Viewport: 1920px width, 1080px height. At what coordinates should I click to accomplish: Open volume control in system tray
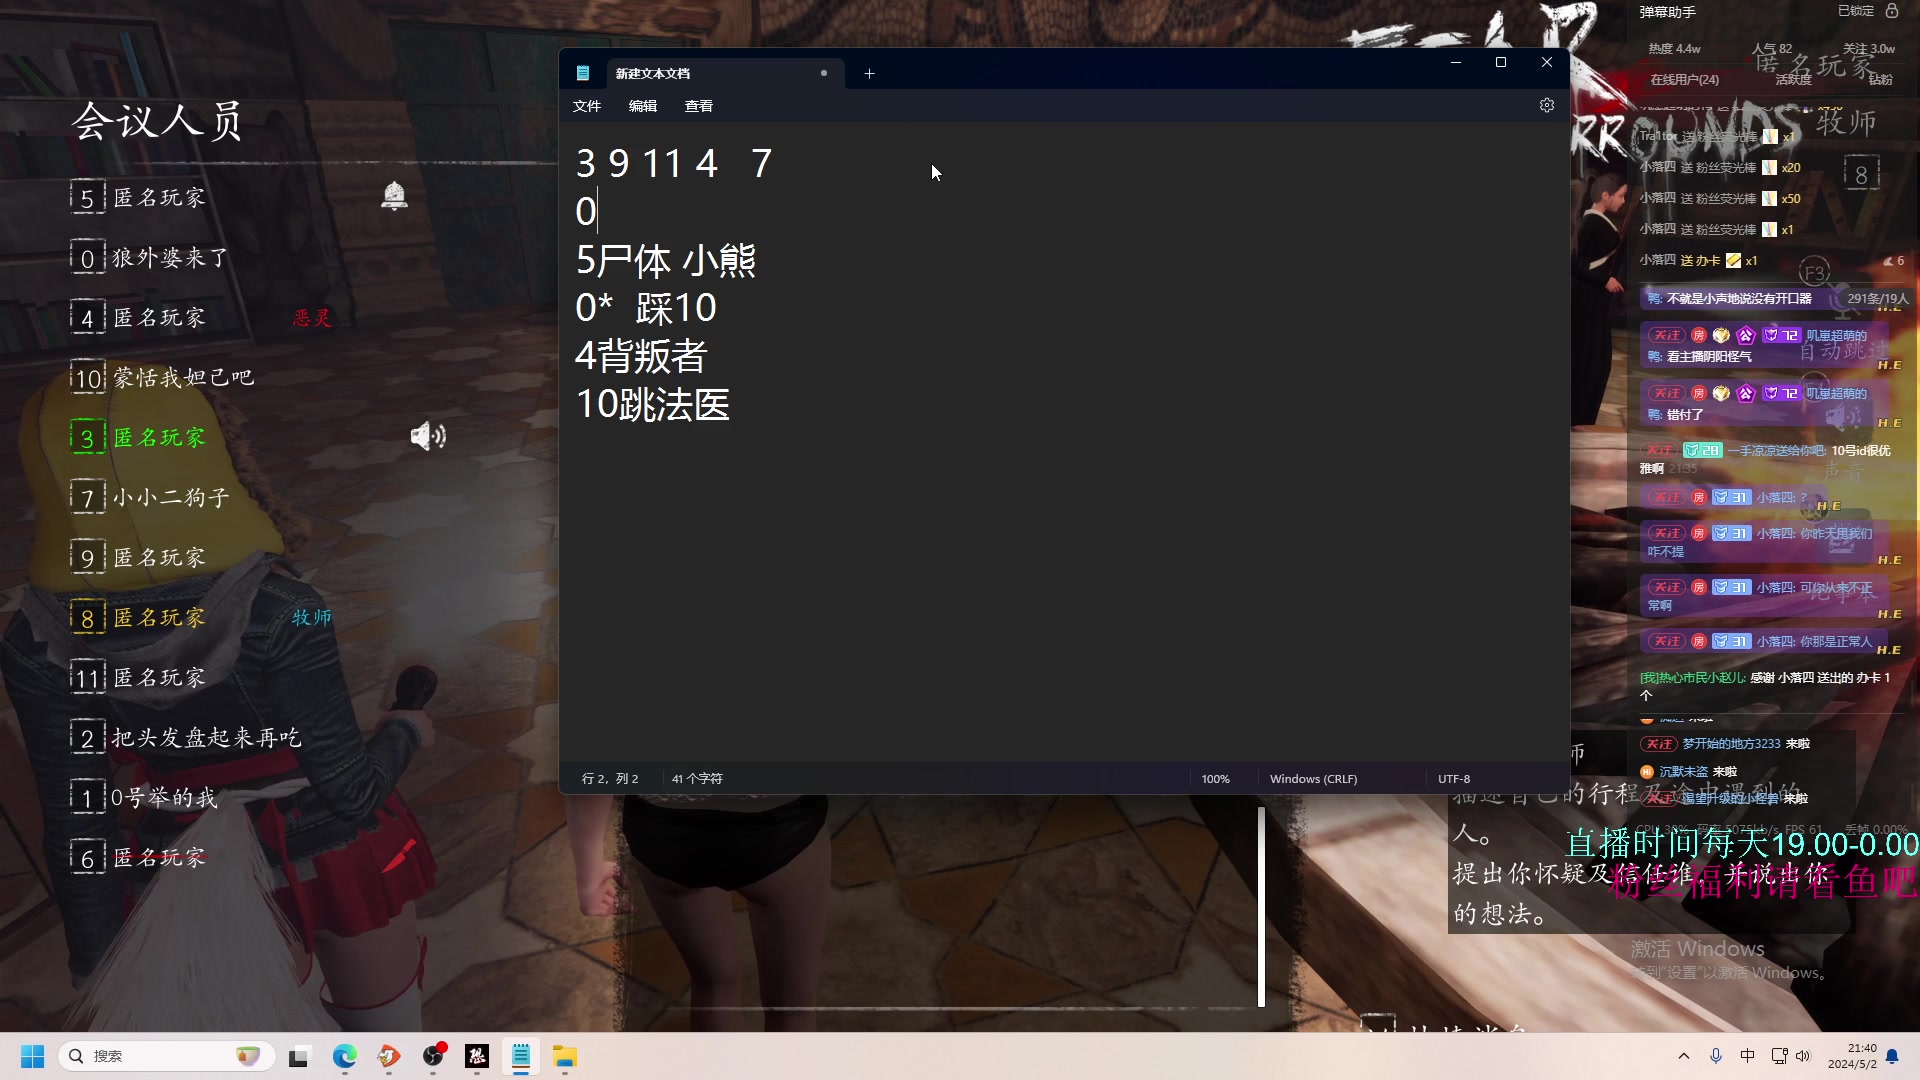(1803, 1056)
